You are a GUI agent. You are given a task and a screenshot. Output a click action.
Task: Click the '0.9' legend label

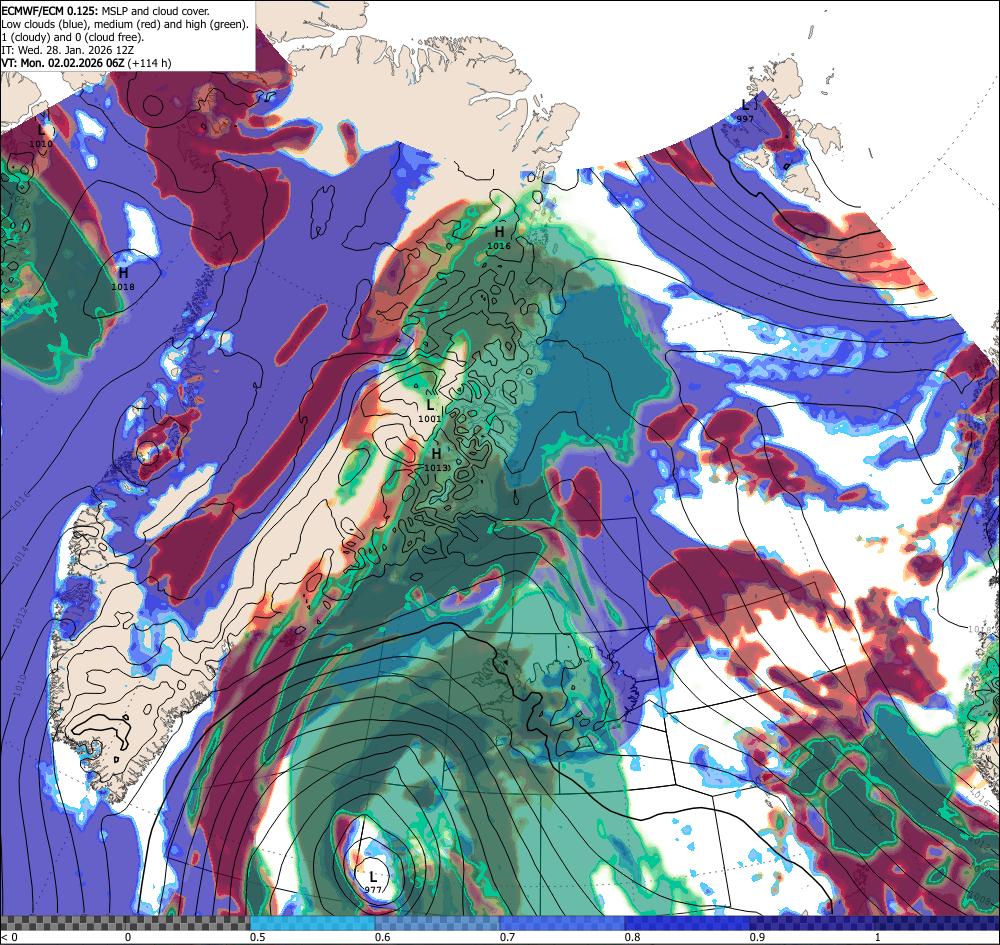click(x=757, y=937)
